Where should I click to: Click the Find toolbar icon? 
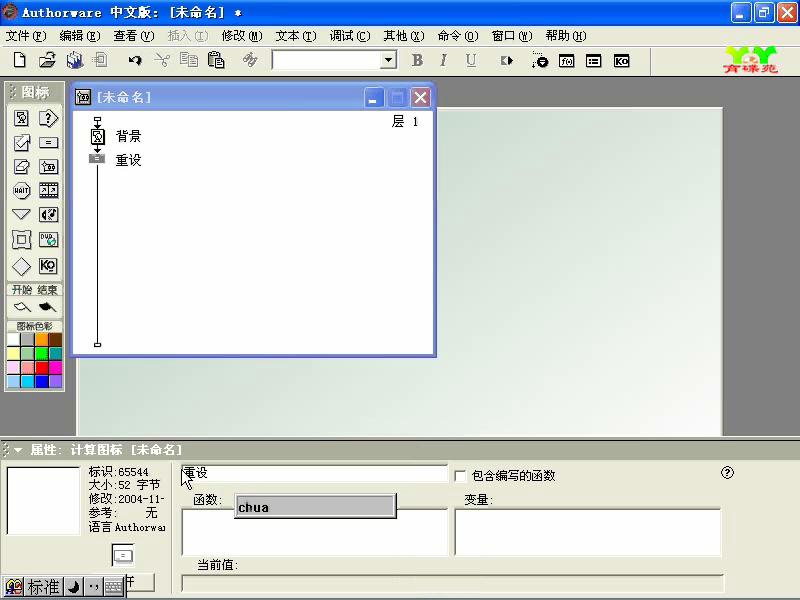(x=250, y=60)
